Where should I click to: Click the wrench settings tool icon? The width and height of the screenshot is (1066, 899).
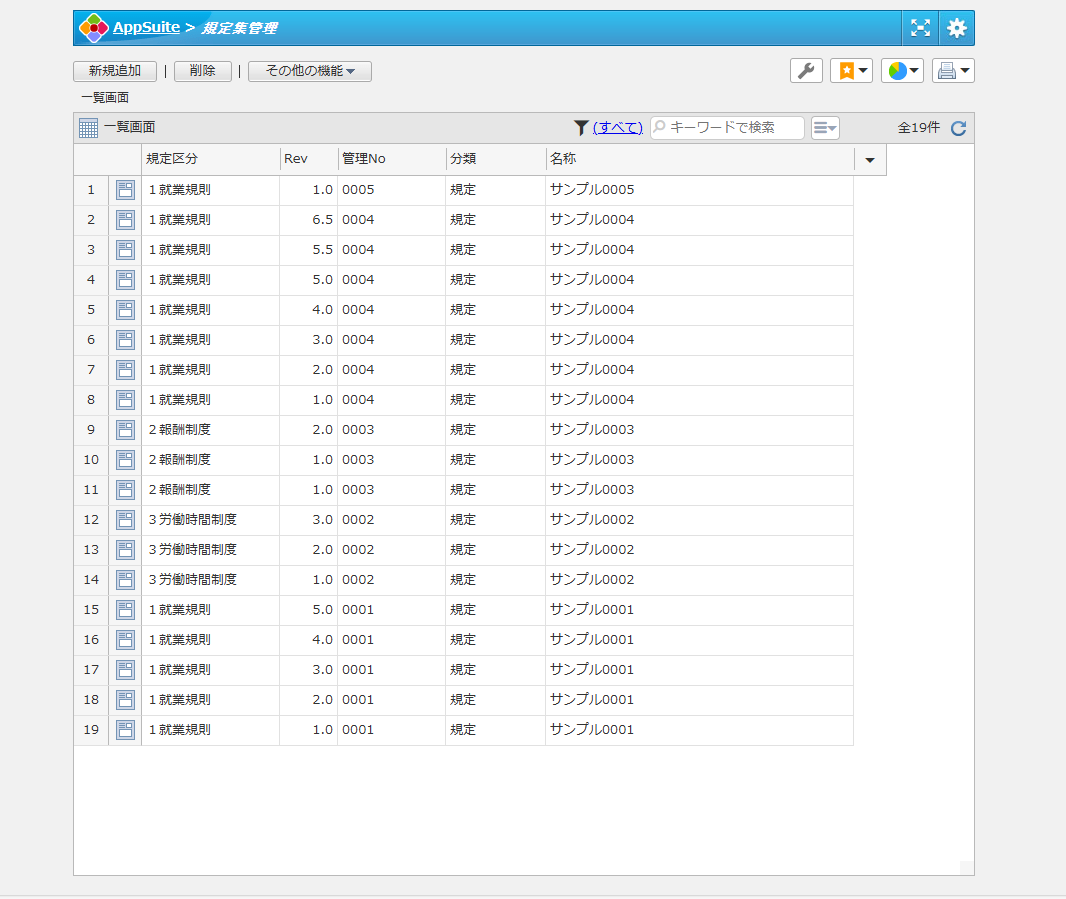click(x=806, y=71)
